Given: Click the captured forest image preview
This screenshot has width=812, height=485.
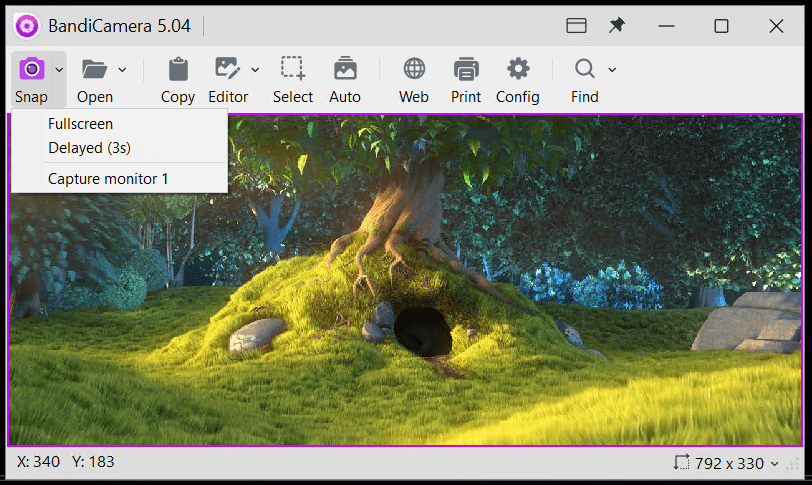Looking at the screenshot, I should click(x=405, y=280).
